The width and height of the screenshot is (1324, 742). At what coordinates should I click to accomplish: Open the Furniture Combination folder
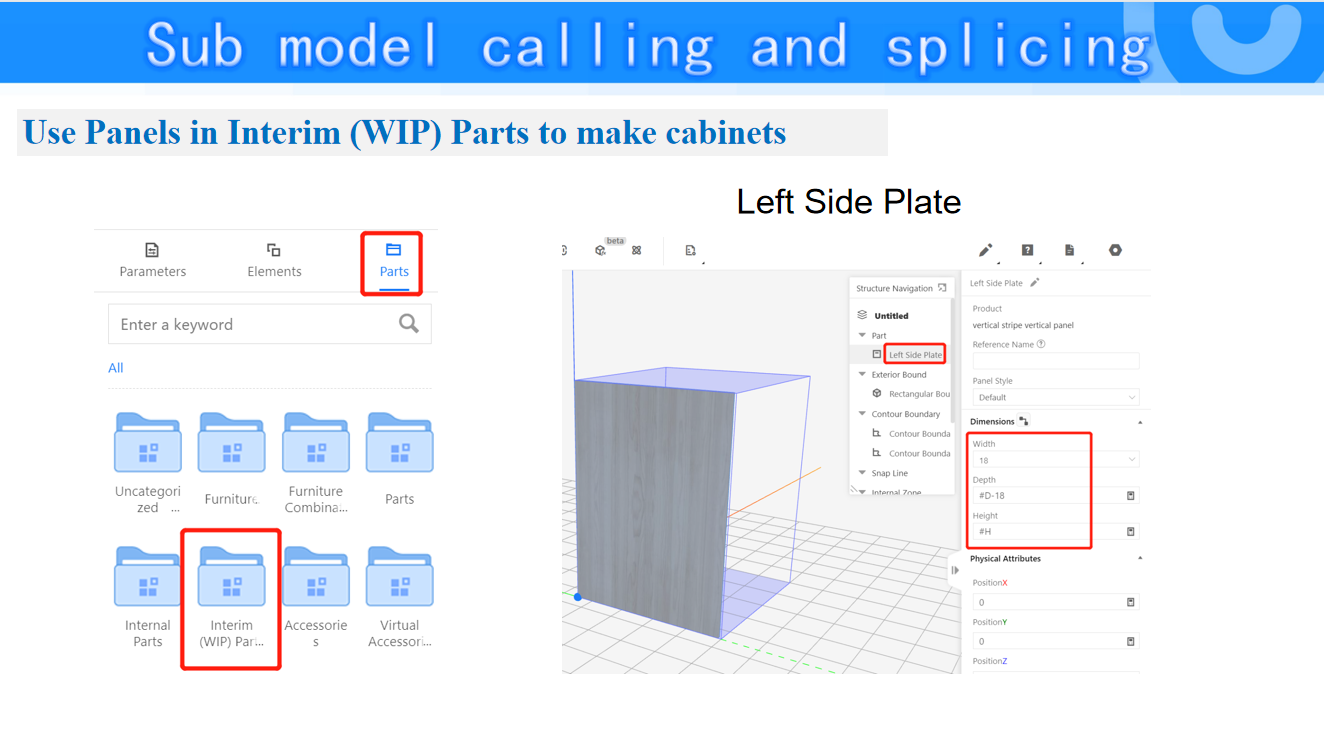(316, 463)
